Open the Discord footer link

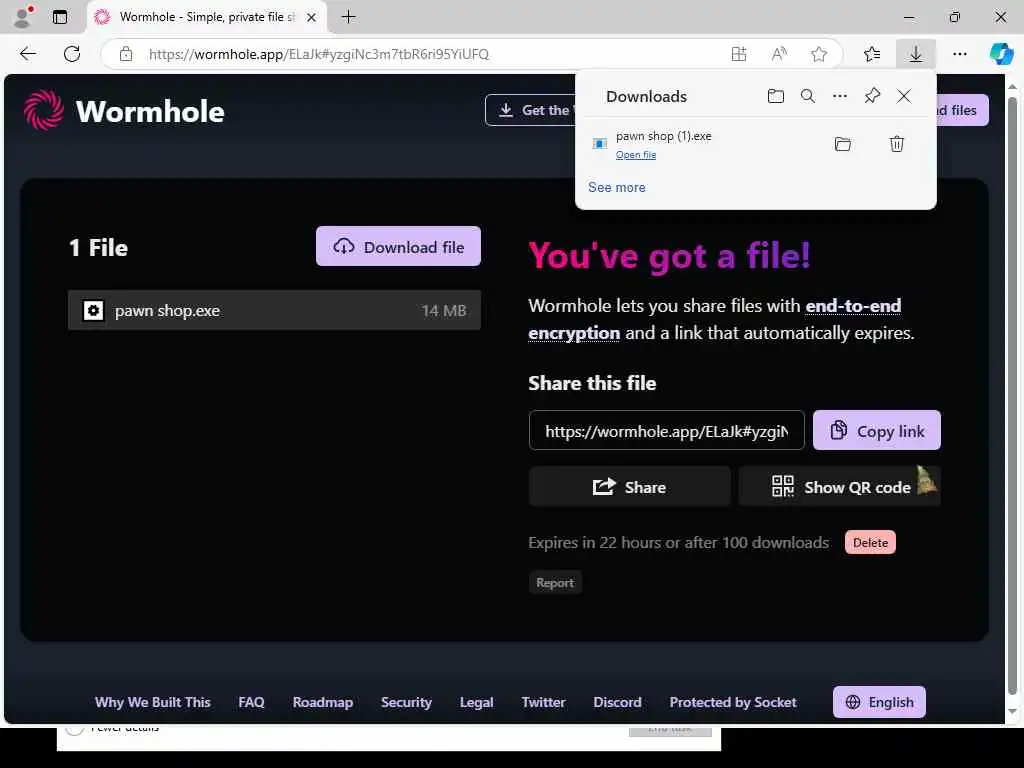tap(617, 702)
